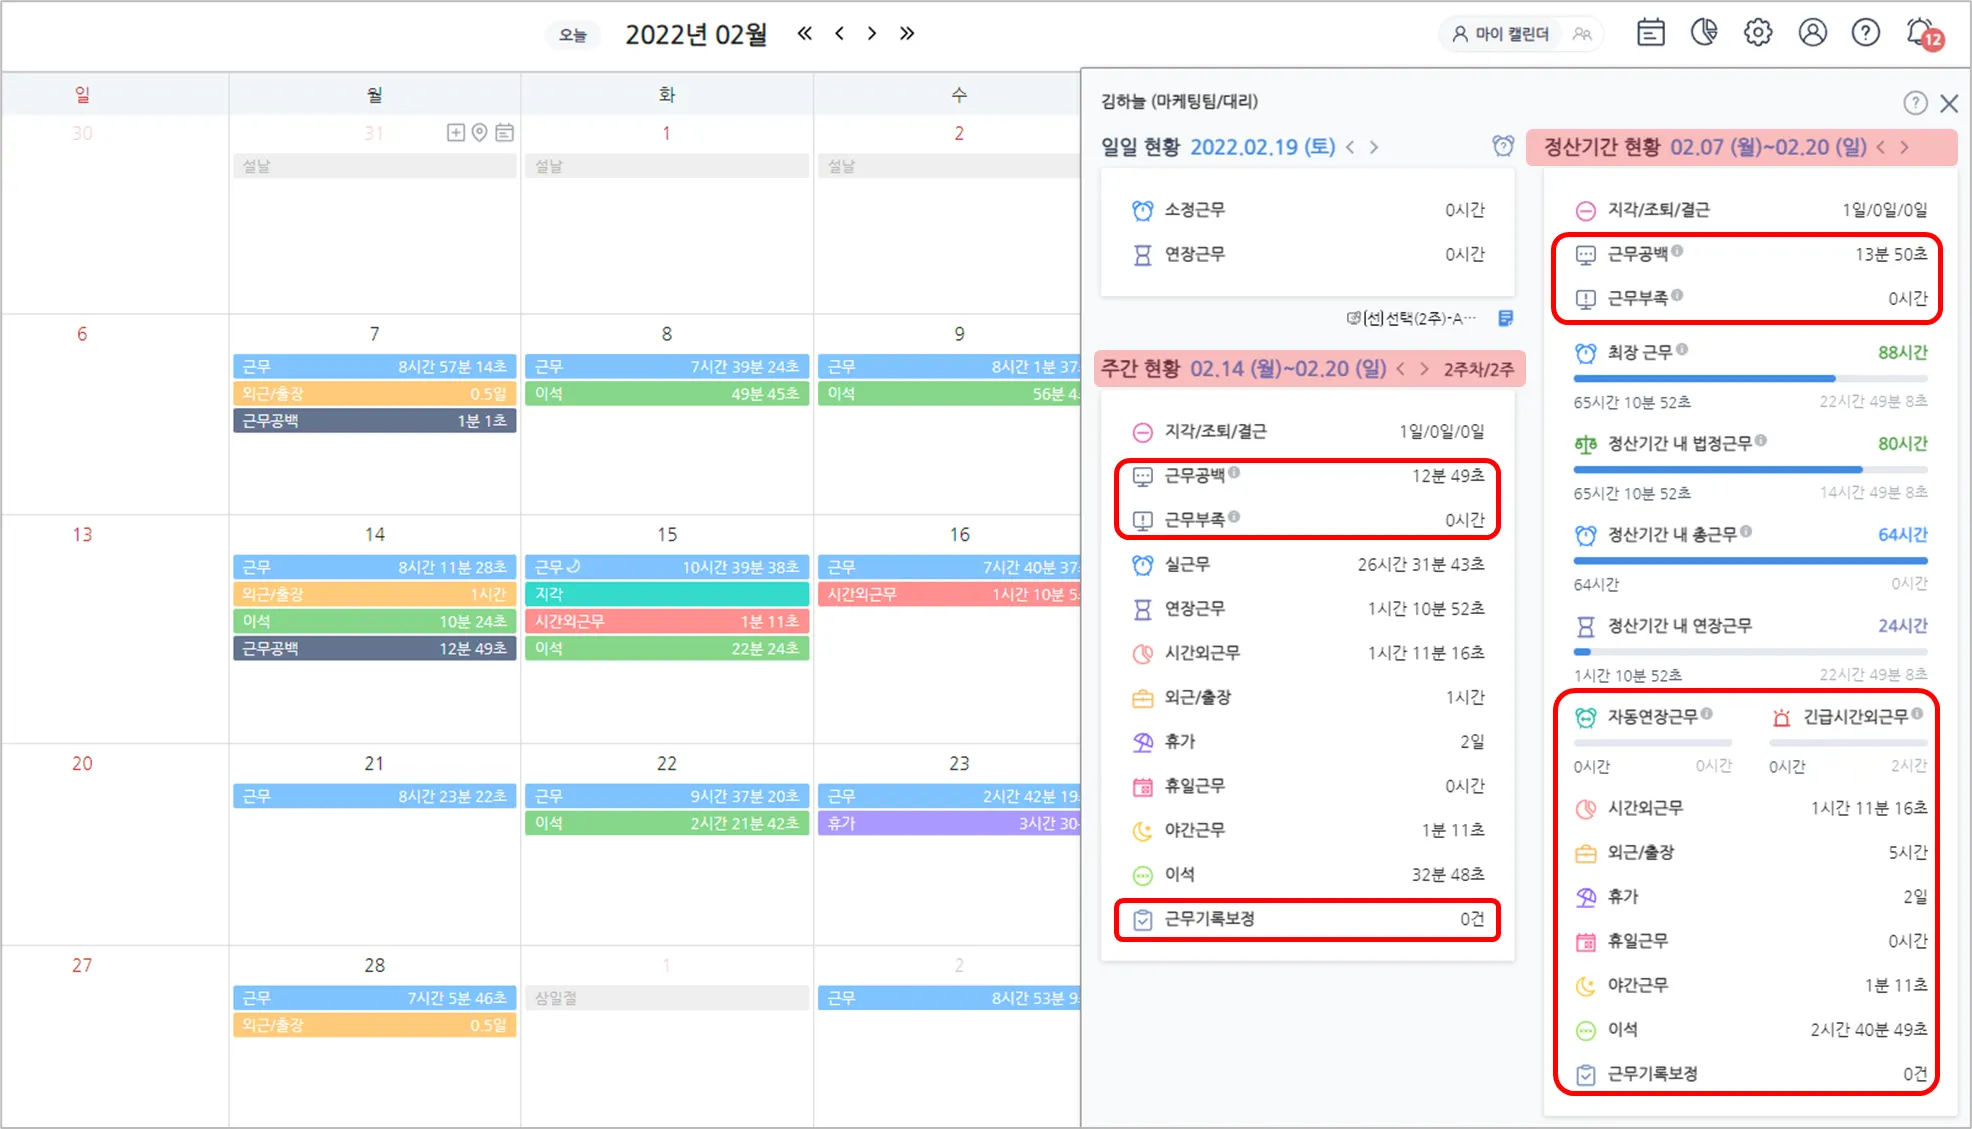Go to next settlement period
Image resolution: width=1972 pixels, height=1129 pixels.
(x=1904, y=147)
